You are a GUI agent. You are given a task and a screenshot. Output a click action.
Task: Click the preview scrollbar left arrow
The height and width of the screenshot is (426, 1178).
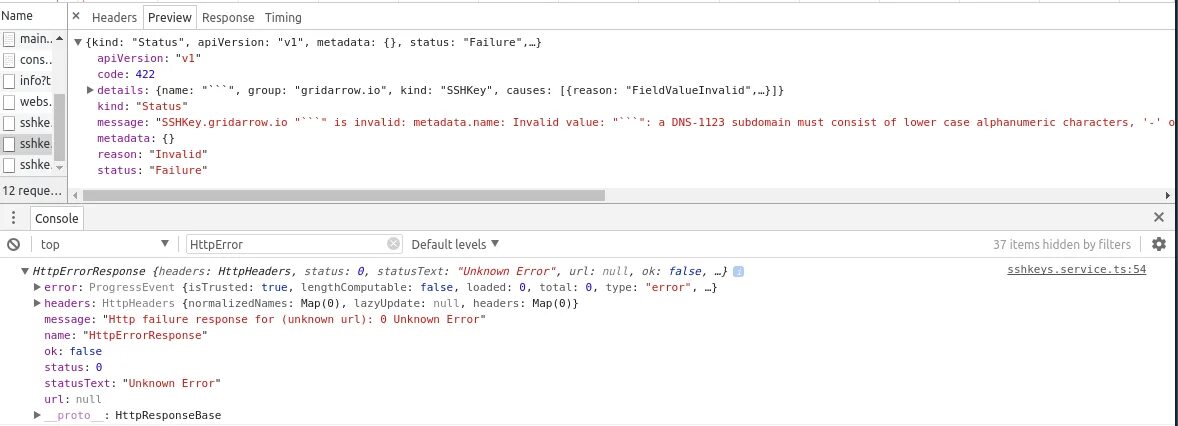[x=74, y=195]
